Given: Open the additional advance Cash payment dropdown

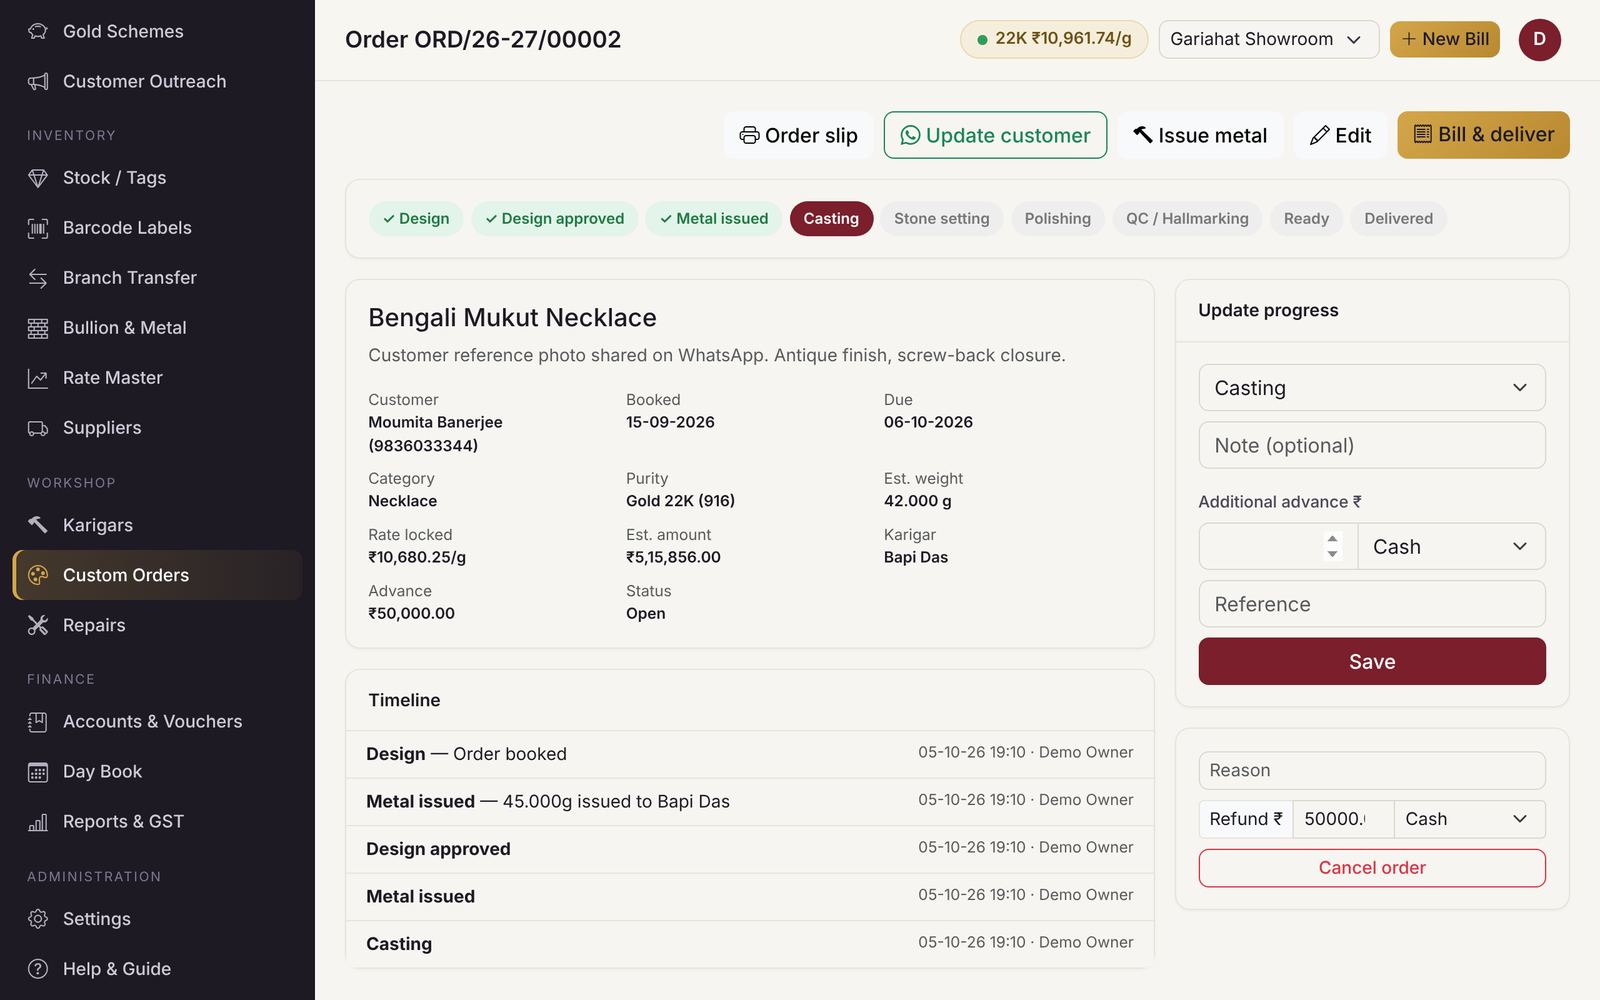Looking at the screenshot, I should click(x=1451, y=547).
